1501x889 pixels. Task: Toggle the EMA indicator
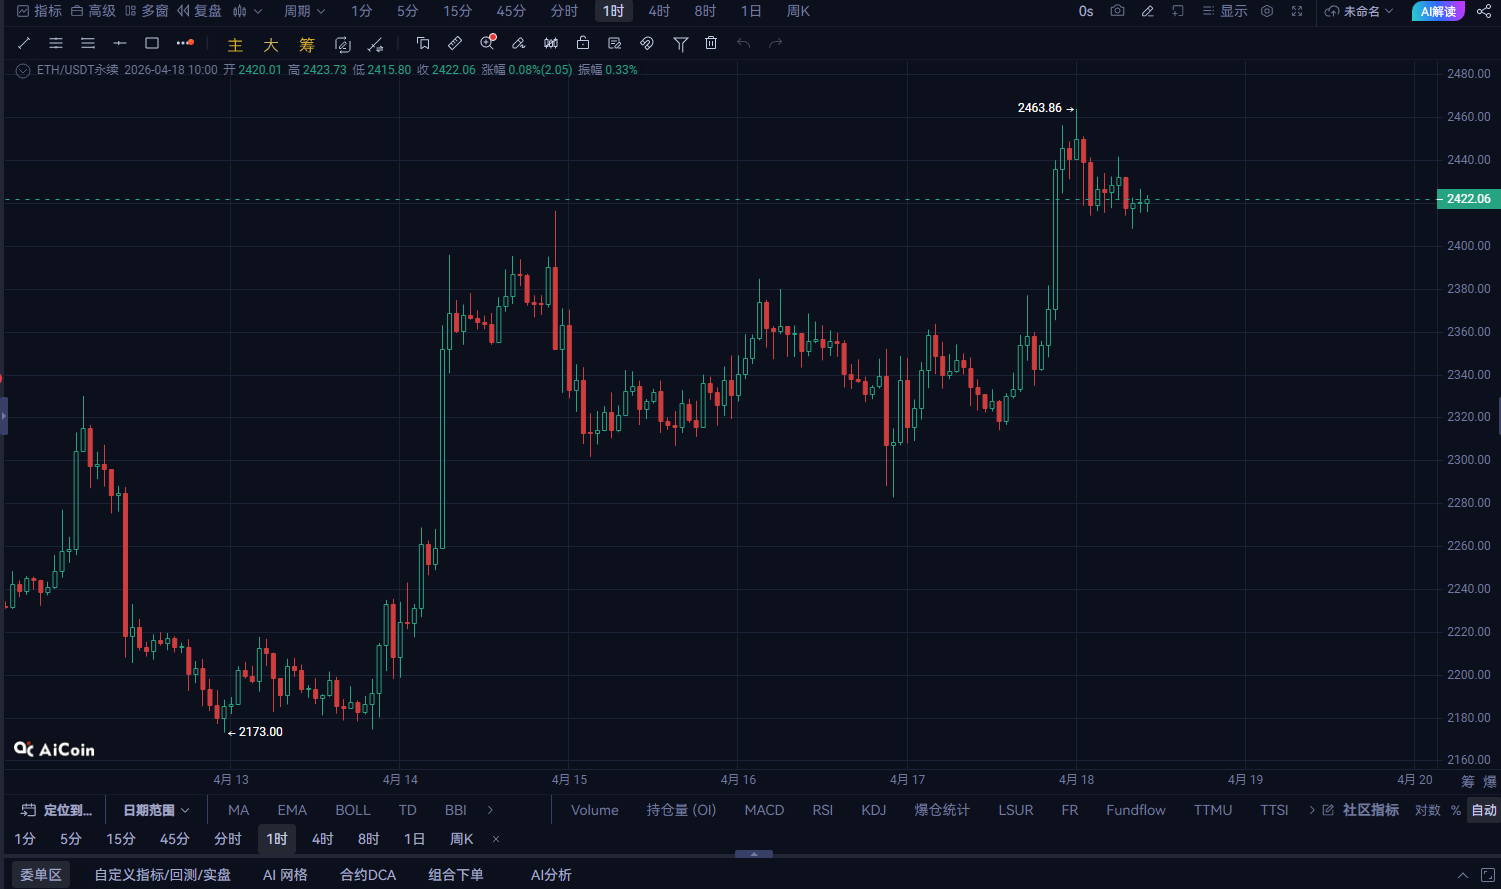(x=292, y=810)
